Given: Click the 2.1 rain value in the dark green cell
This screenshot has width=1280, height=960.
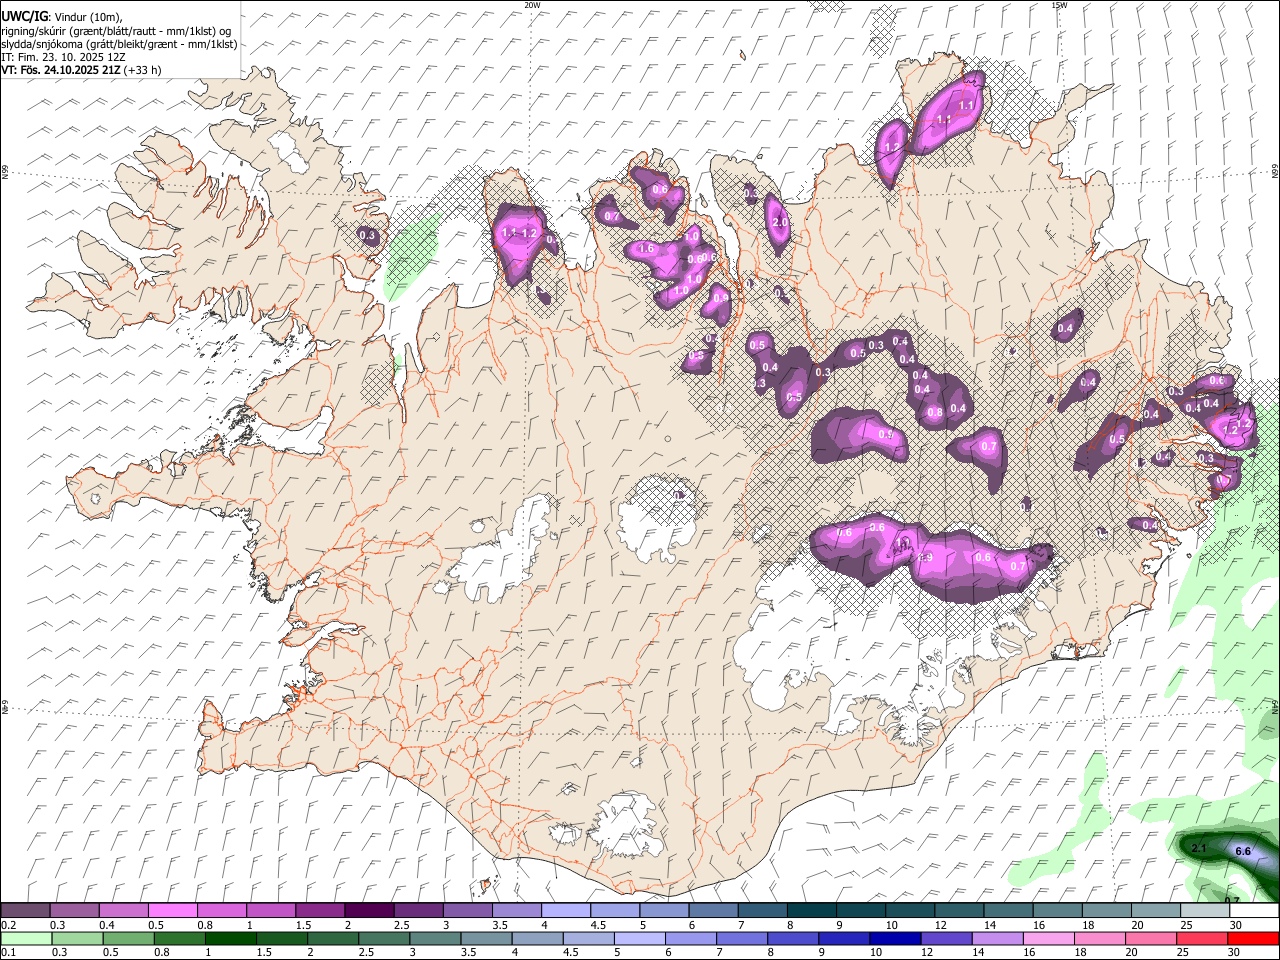Looking at the screenshot, I should (x=1201, y=849).
